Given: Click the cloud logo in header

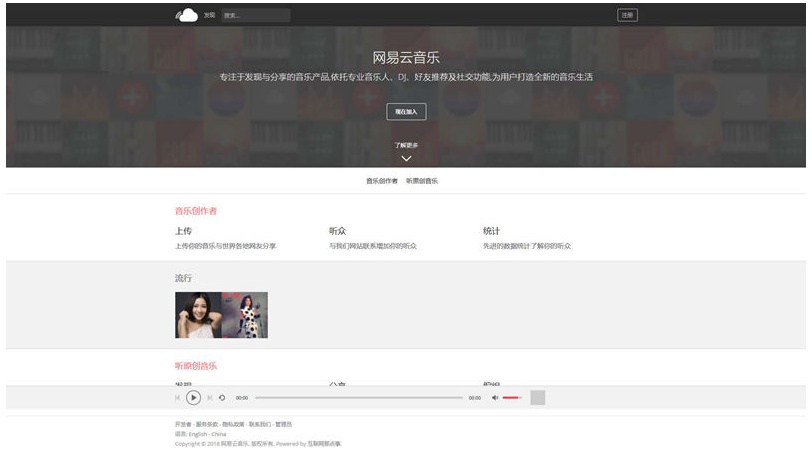Looking at the screenshot, I should pos(186,15).
